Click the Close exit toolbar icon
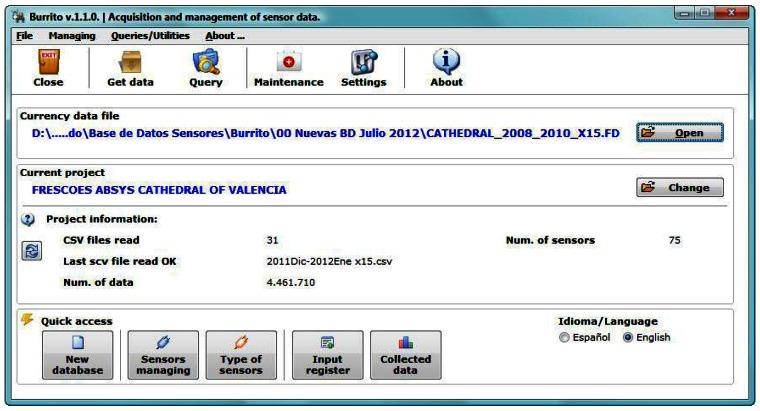Viewport: 760px width, 411px height. pos(47,69)
